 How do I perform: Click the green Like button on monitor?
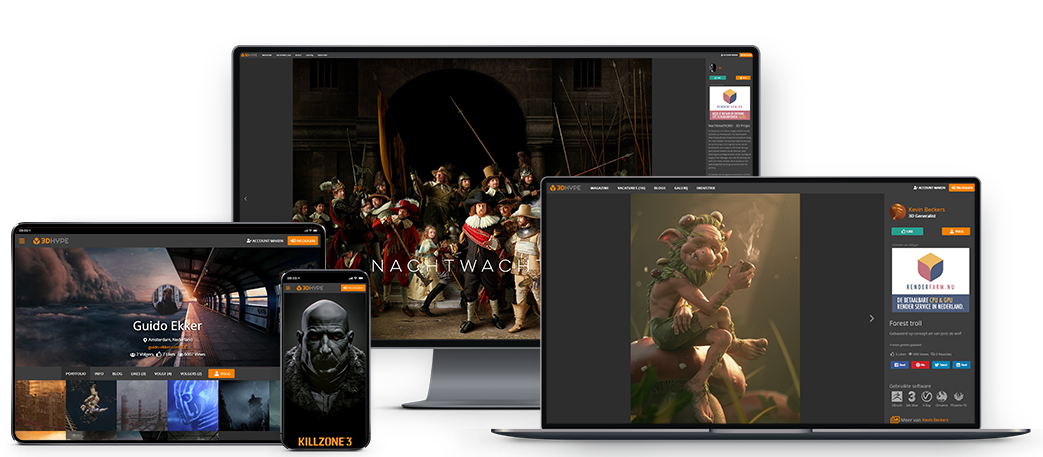[x=718, y=78]
